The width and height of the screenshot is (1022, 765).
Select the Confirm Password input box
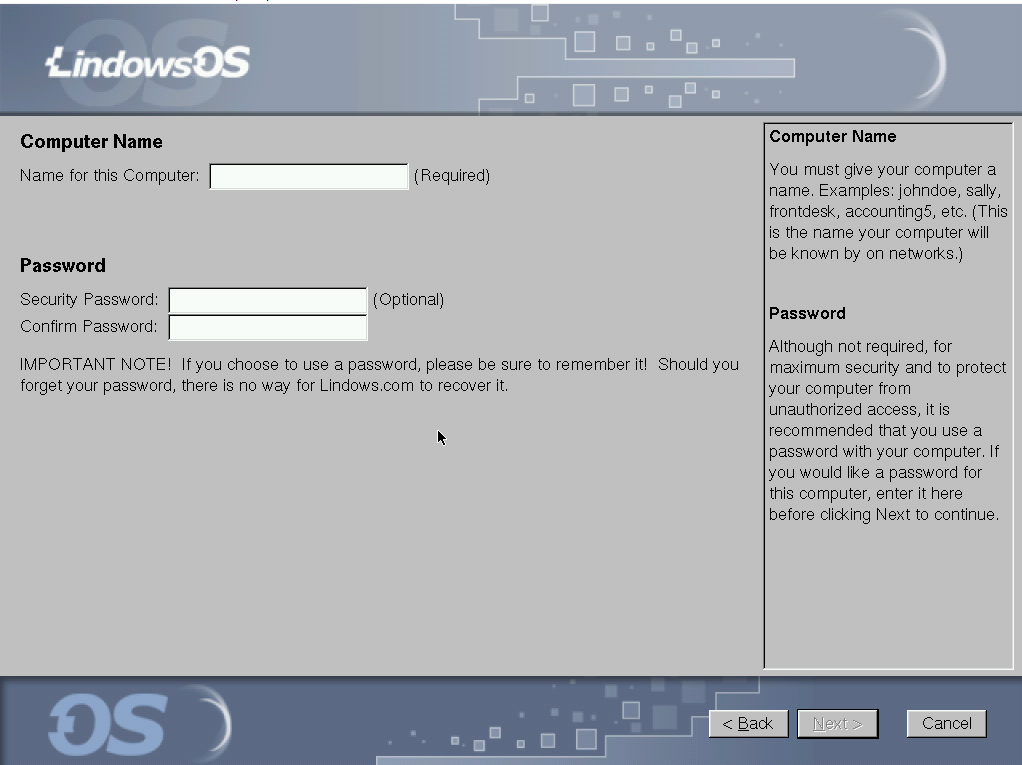pos(268,327)
